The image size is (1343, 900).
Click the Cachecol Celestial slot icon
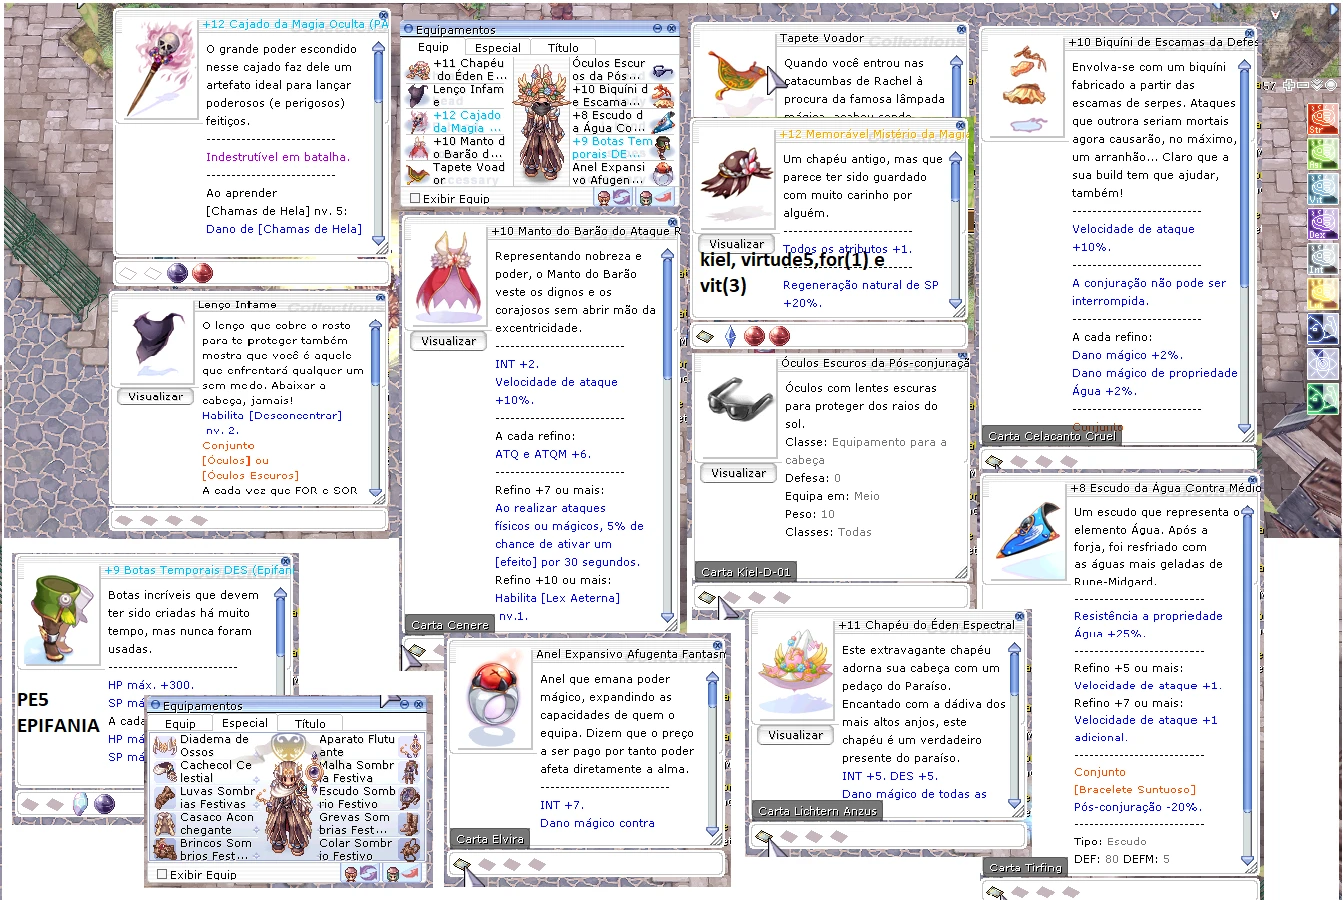pos(165,772)
